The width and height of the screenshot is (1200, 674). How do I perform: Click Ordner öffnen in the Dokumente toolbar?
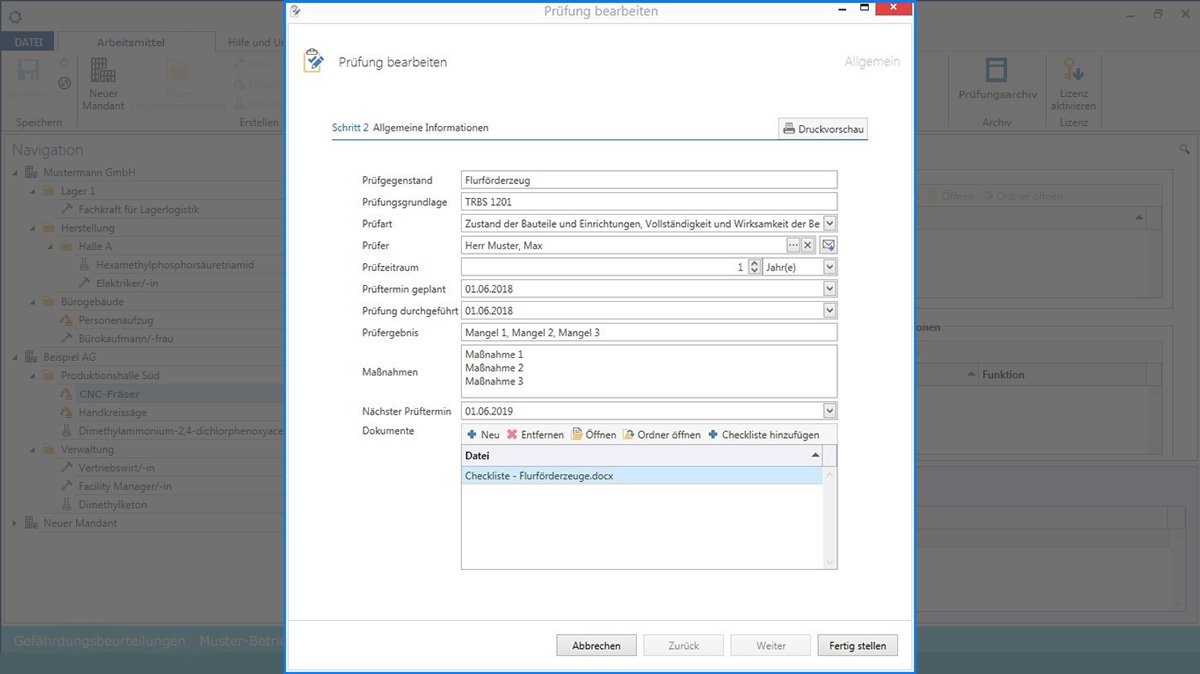click(662, 435)
